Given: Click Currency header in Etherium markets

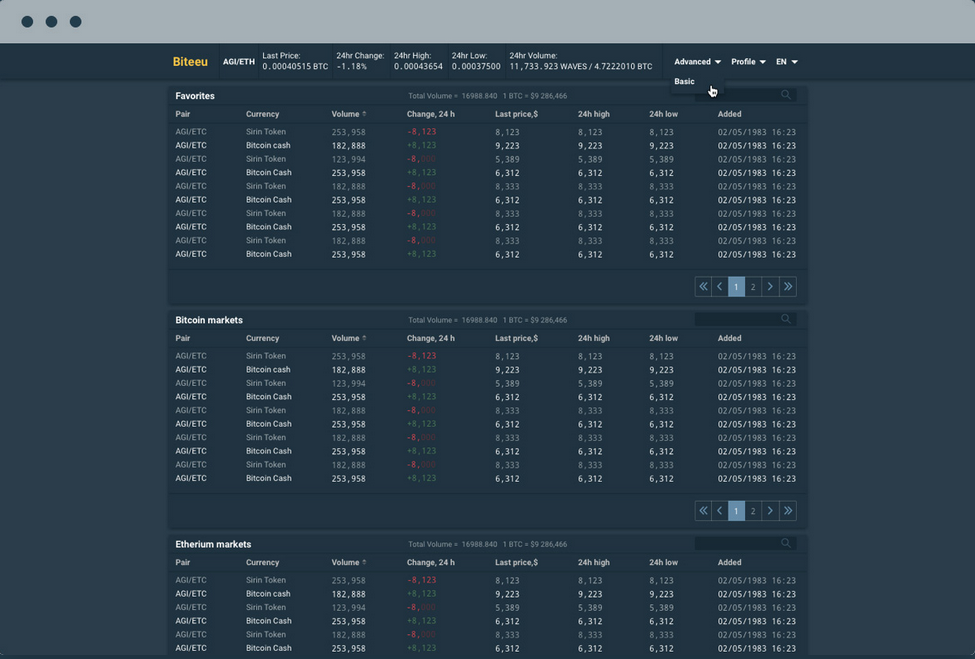Looking at the screenshot, I should [x=262, y=562].
